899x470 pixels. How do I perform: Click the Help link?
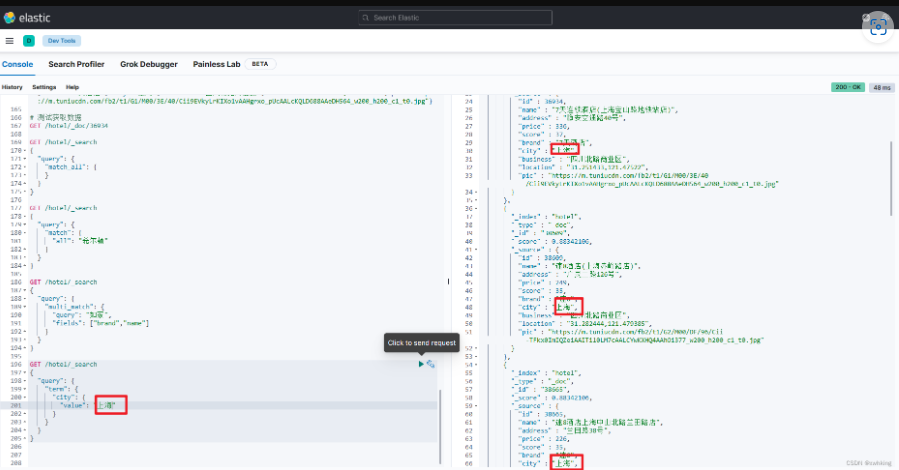(x=72, y=87)
